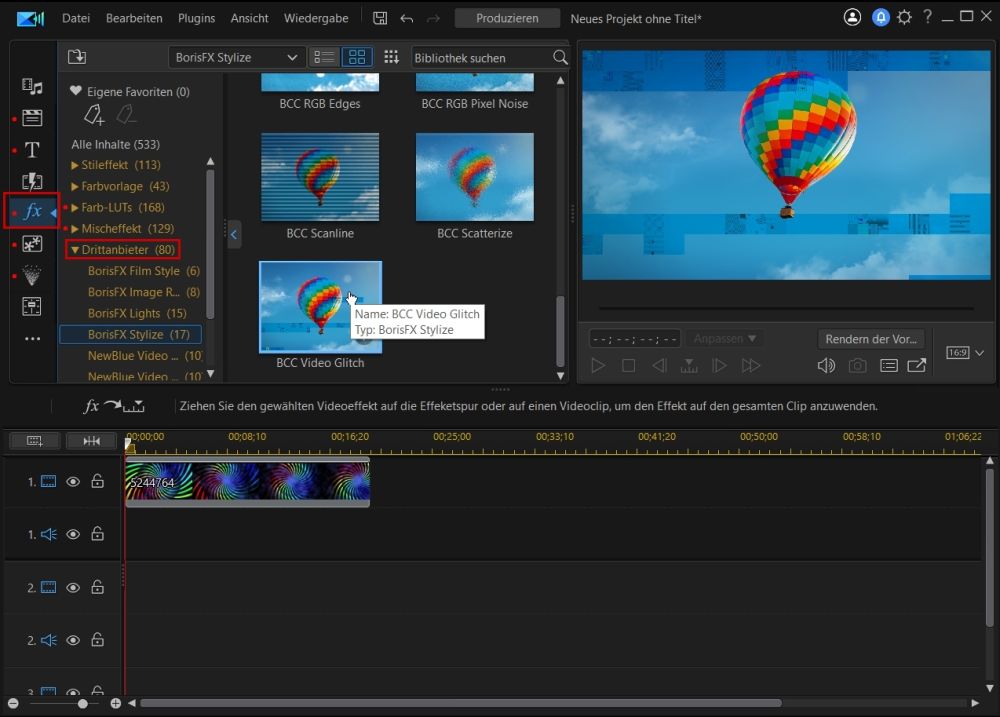This screenshot has height=717, width=1000.
Task: Select the BCC Scatterize effect thumbnail
Action: point(474,177)
